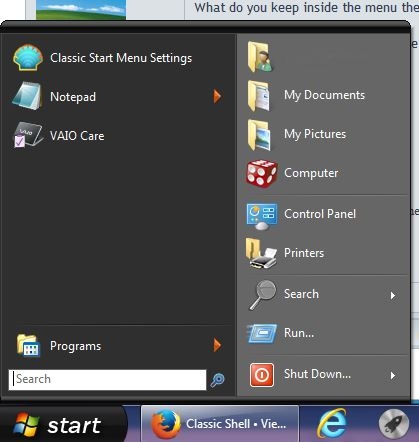Expand the Shut Down options arrow
Viewport: 419px width, 442px height.
(393, 376)
